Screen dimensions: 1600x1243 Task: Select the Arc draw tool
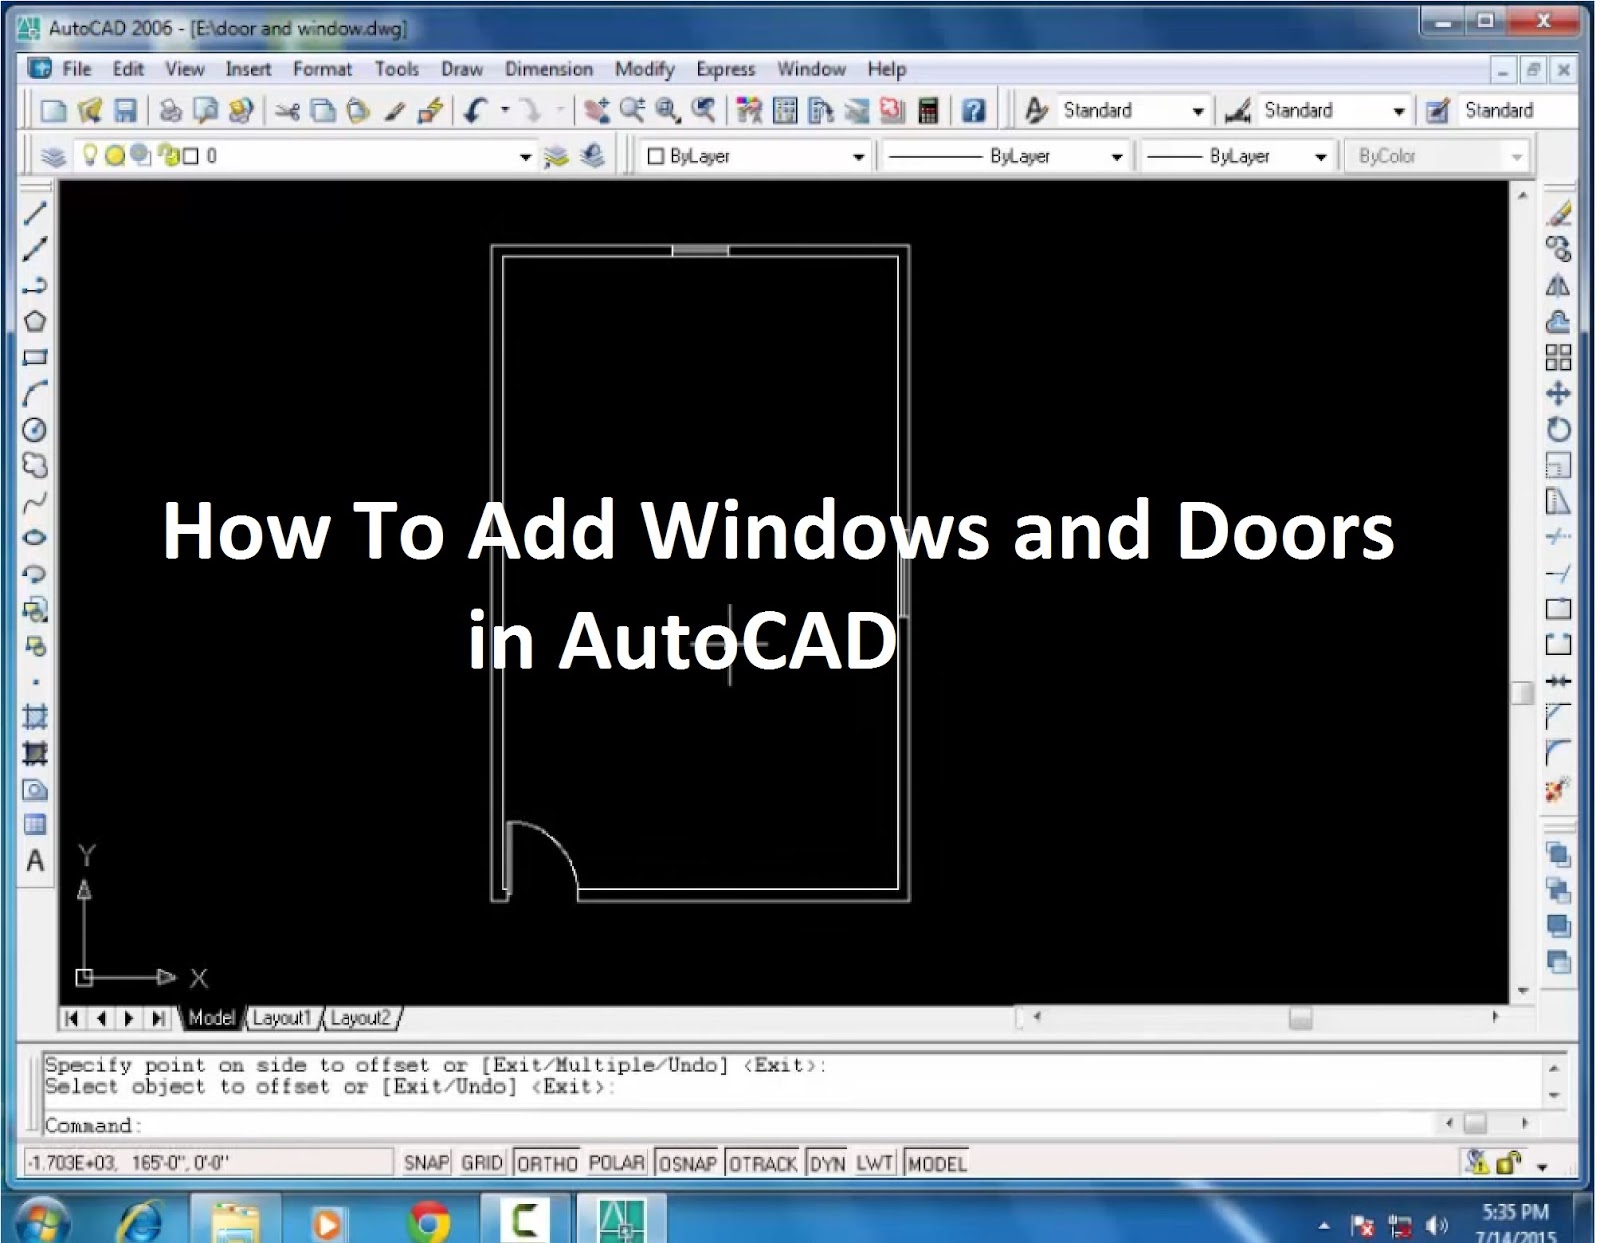click(35, 393)
